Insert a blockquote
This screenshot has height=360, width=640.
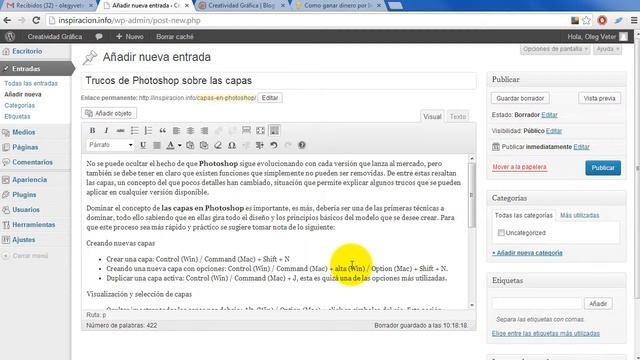tap(162, 131)
